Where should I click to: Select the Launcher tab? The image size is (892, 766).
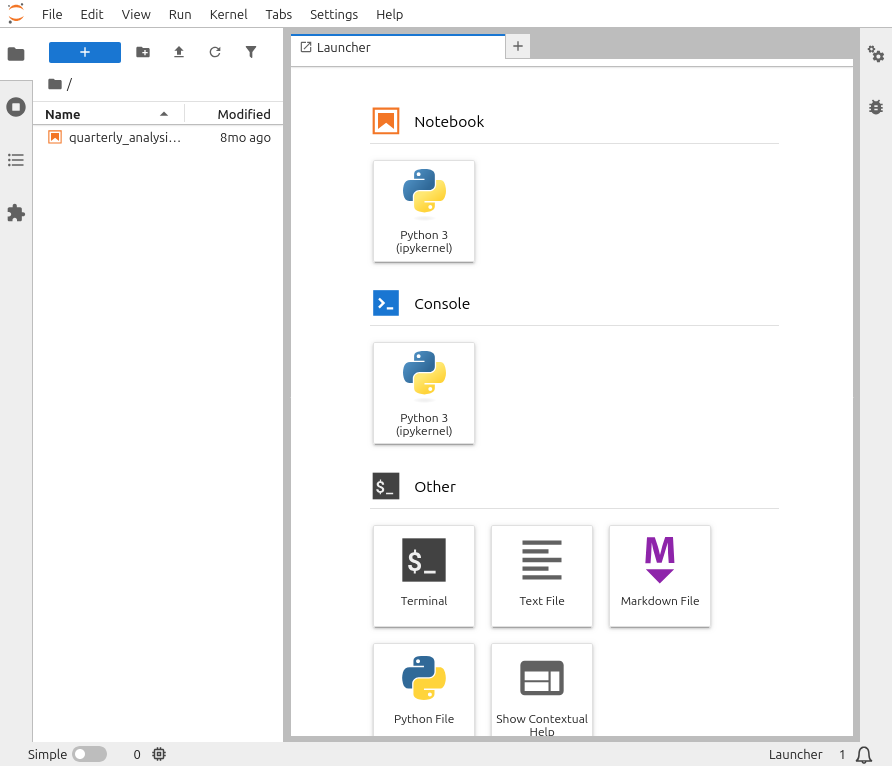[x=398, y=47]
